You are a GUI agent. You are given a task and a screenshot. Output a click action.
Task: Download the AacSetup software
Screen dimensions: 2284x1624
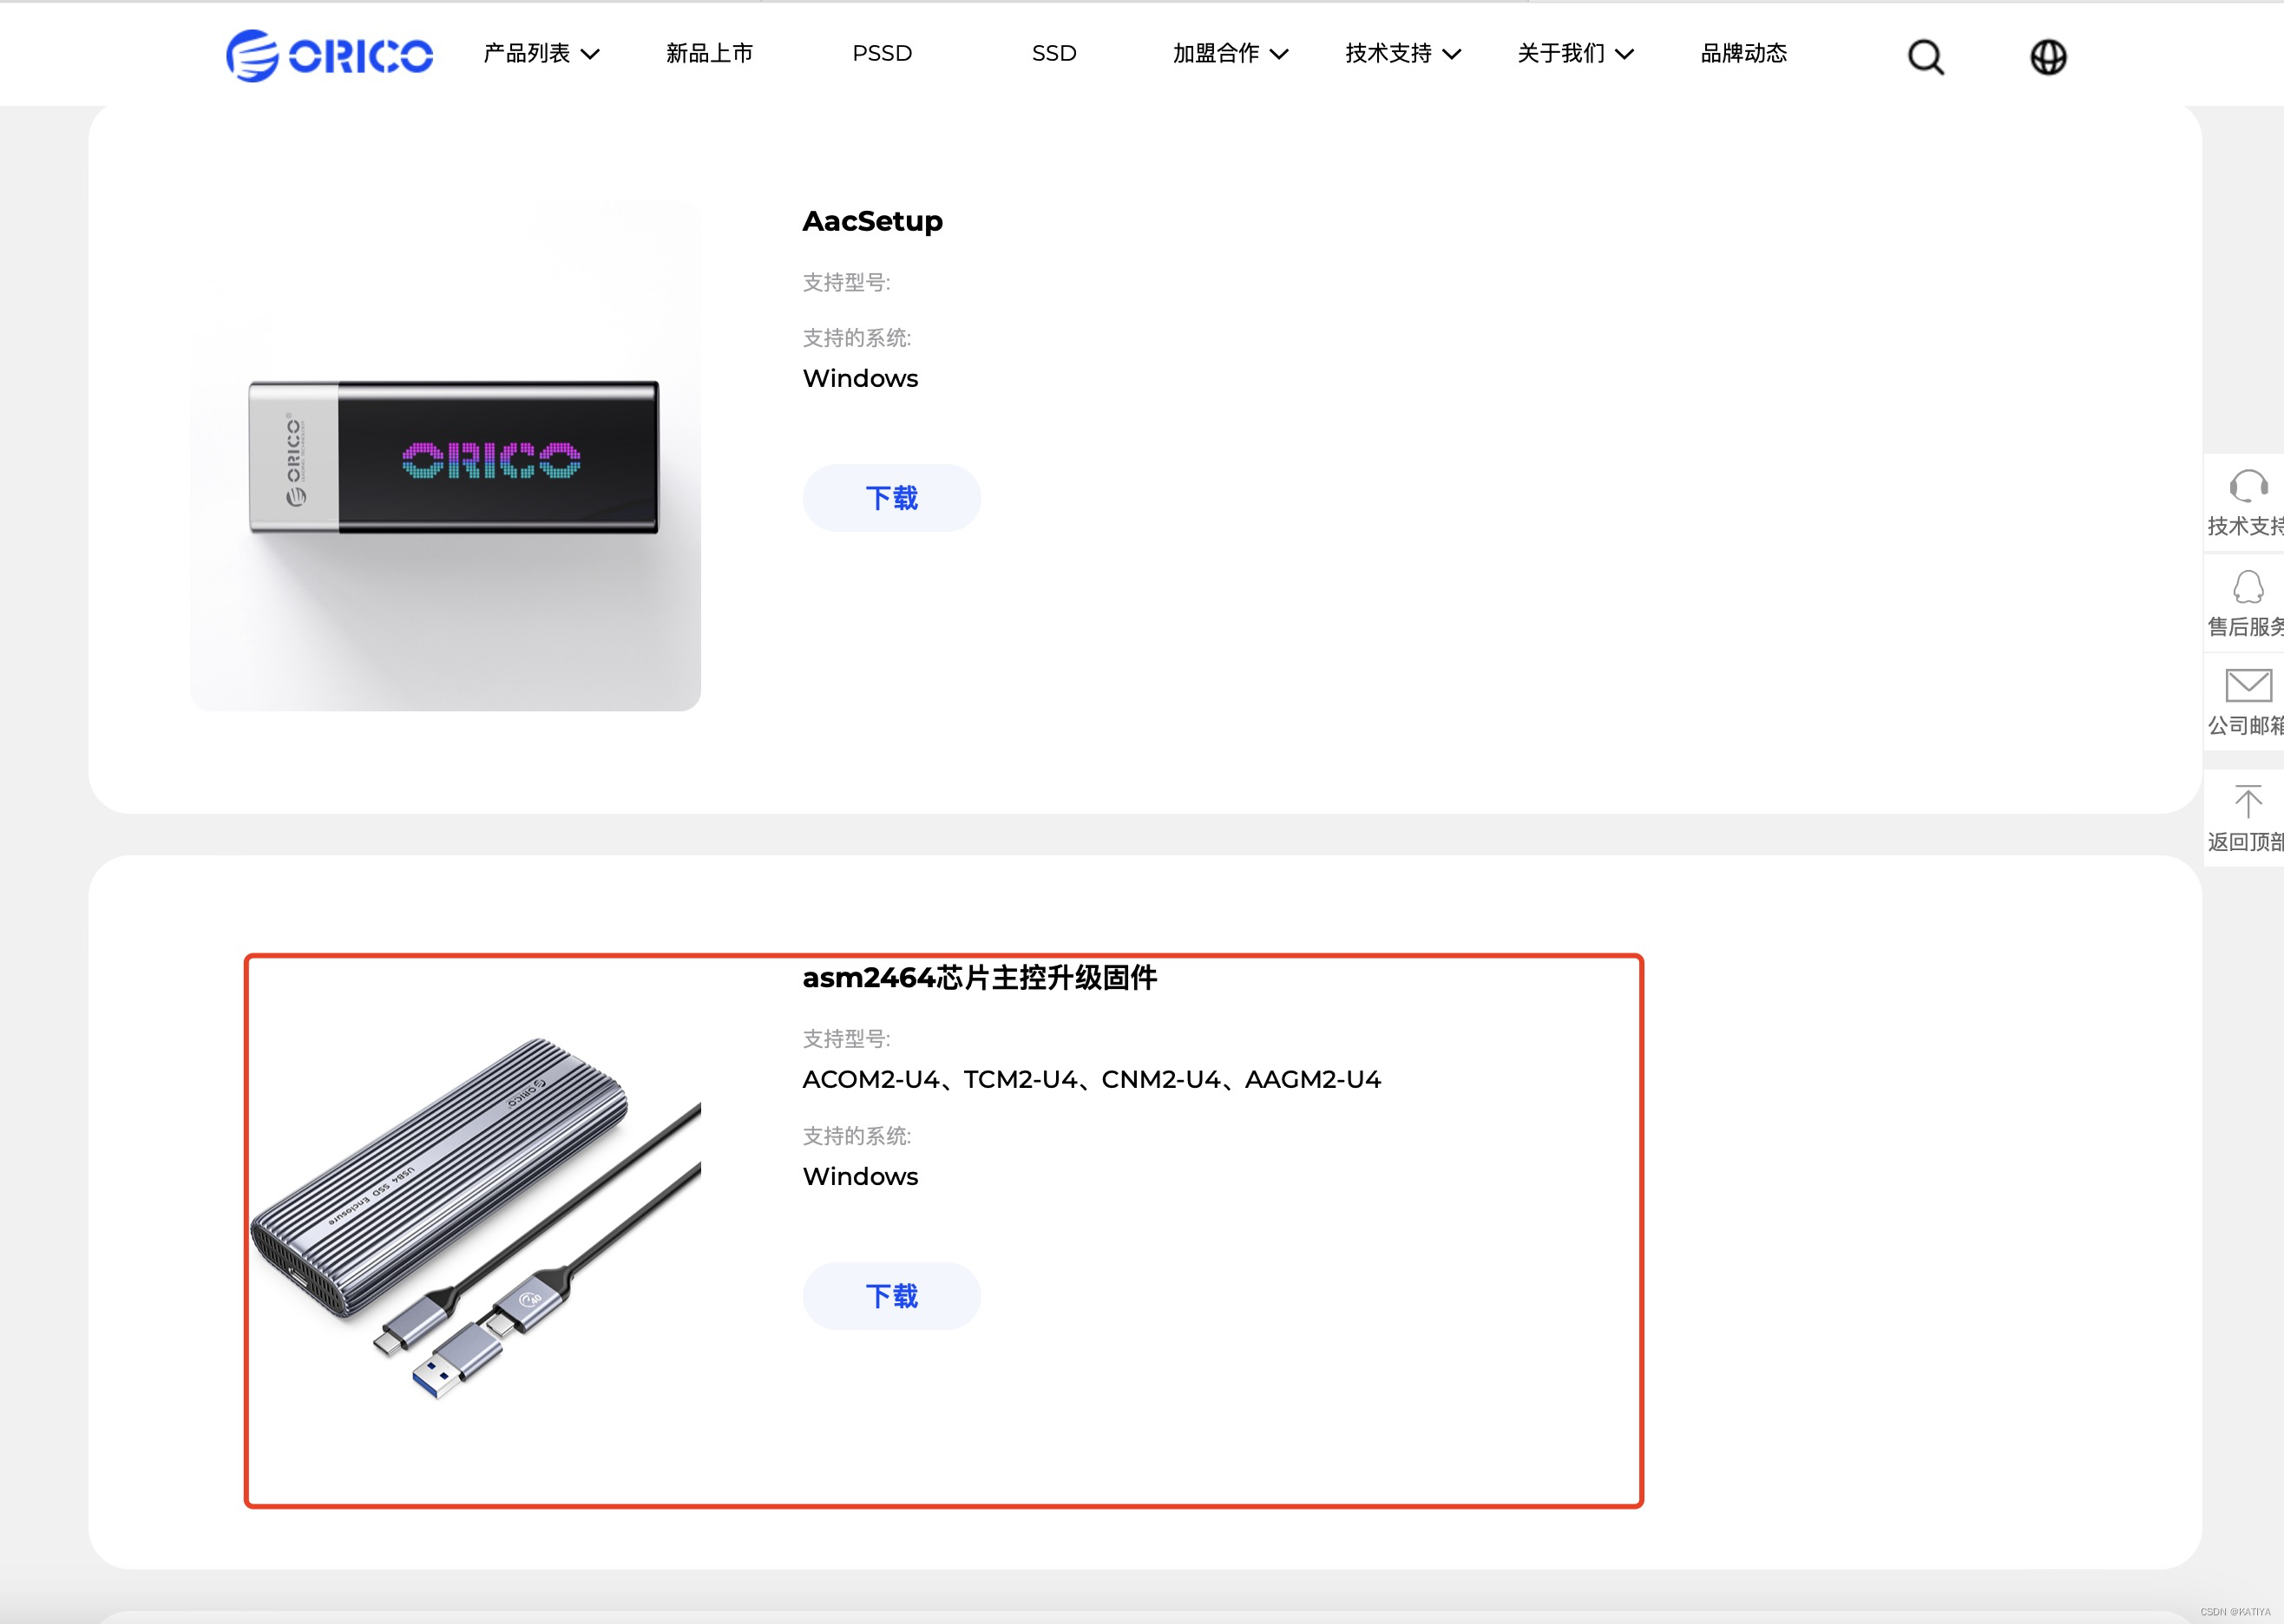(891, 498)
